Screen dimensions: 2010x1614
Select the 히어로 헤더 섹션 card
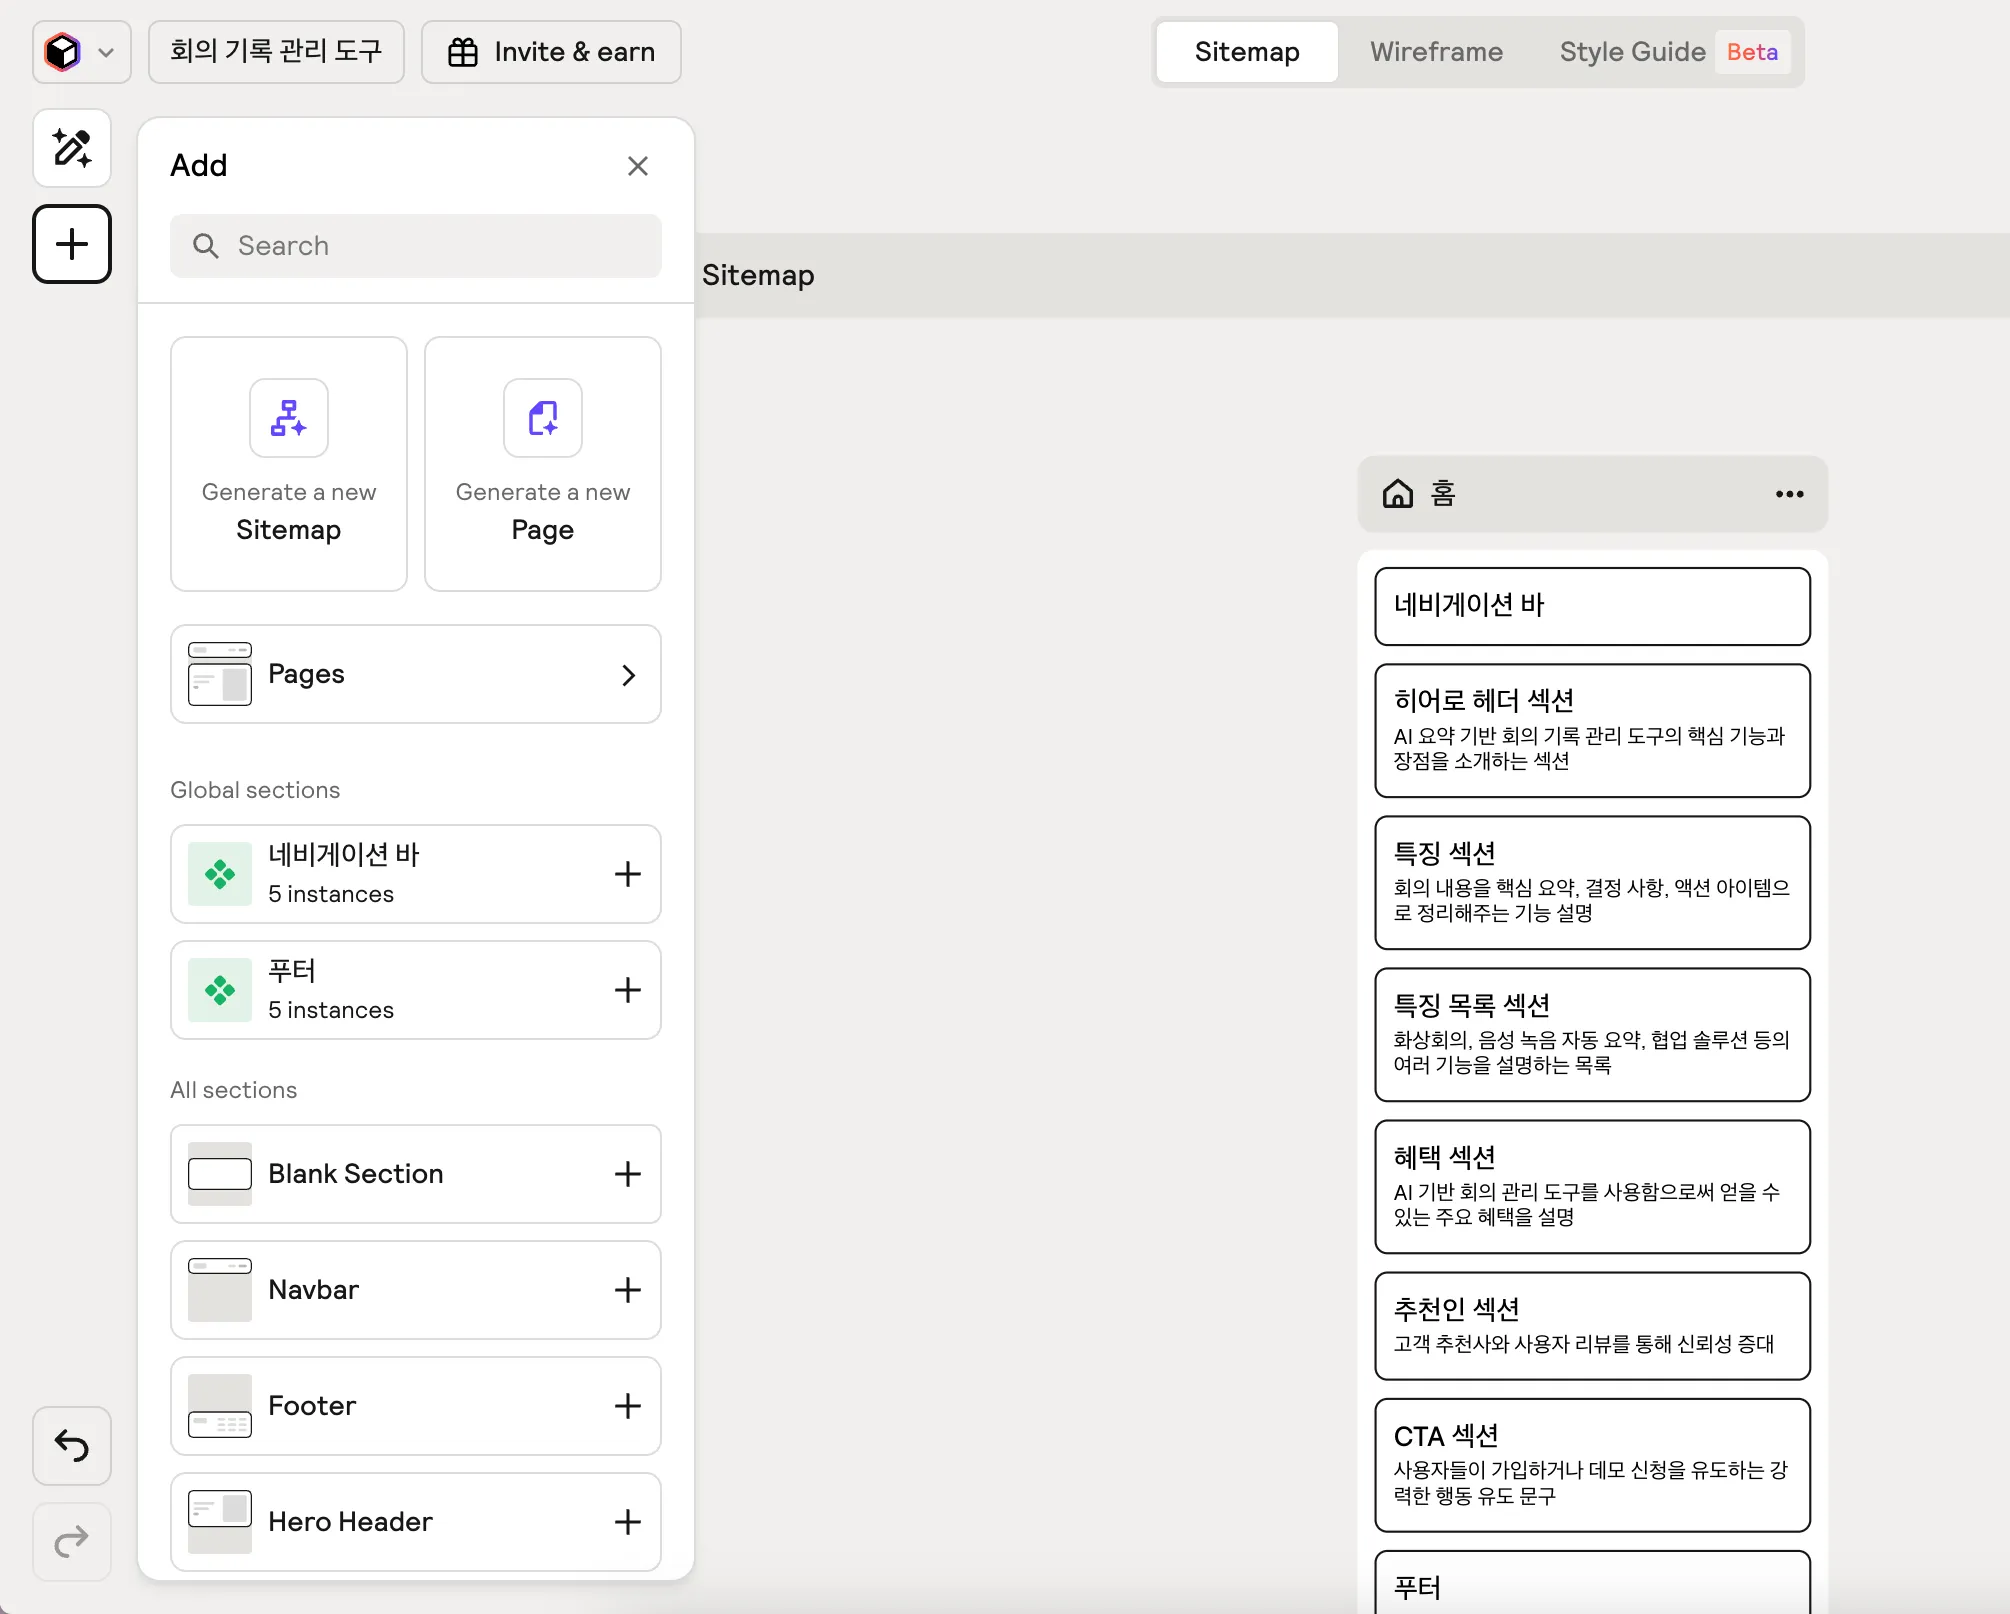[1592, 730]
